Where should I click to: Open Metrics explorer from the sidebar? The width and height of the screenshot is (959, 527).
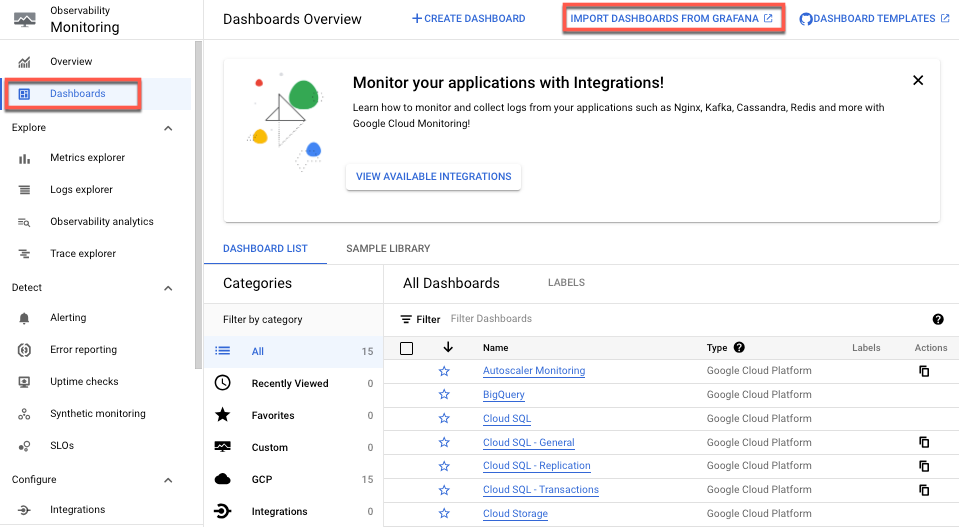point(87,158)
